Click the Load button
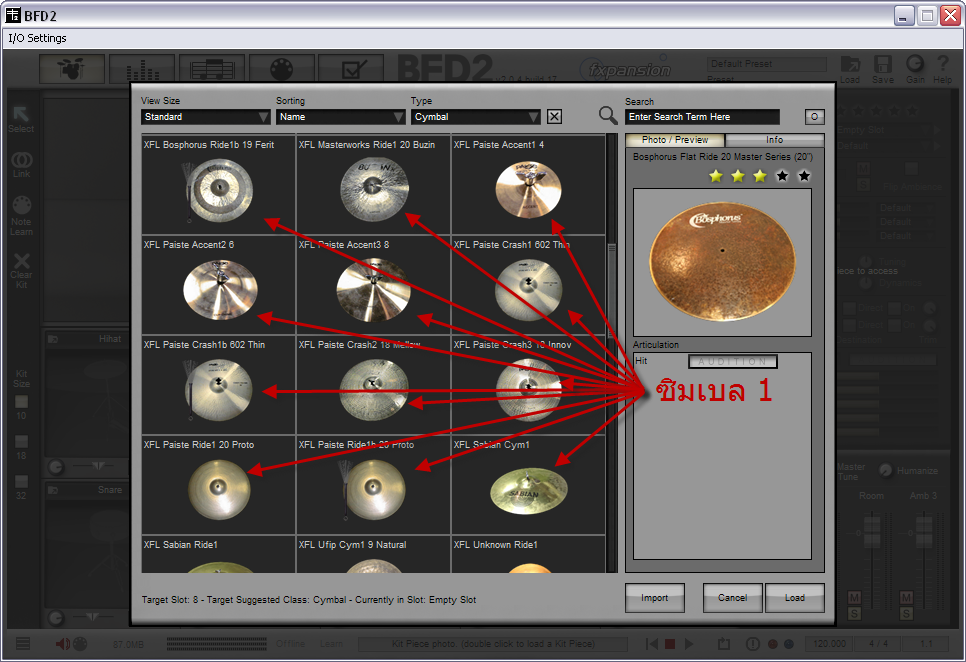Screen dimensions: 966x662 pyautogui.click(x=795, y=598)
